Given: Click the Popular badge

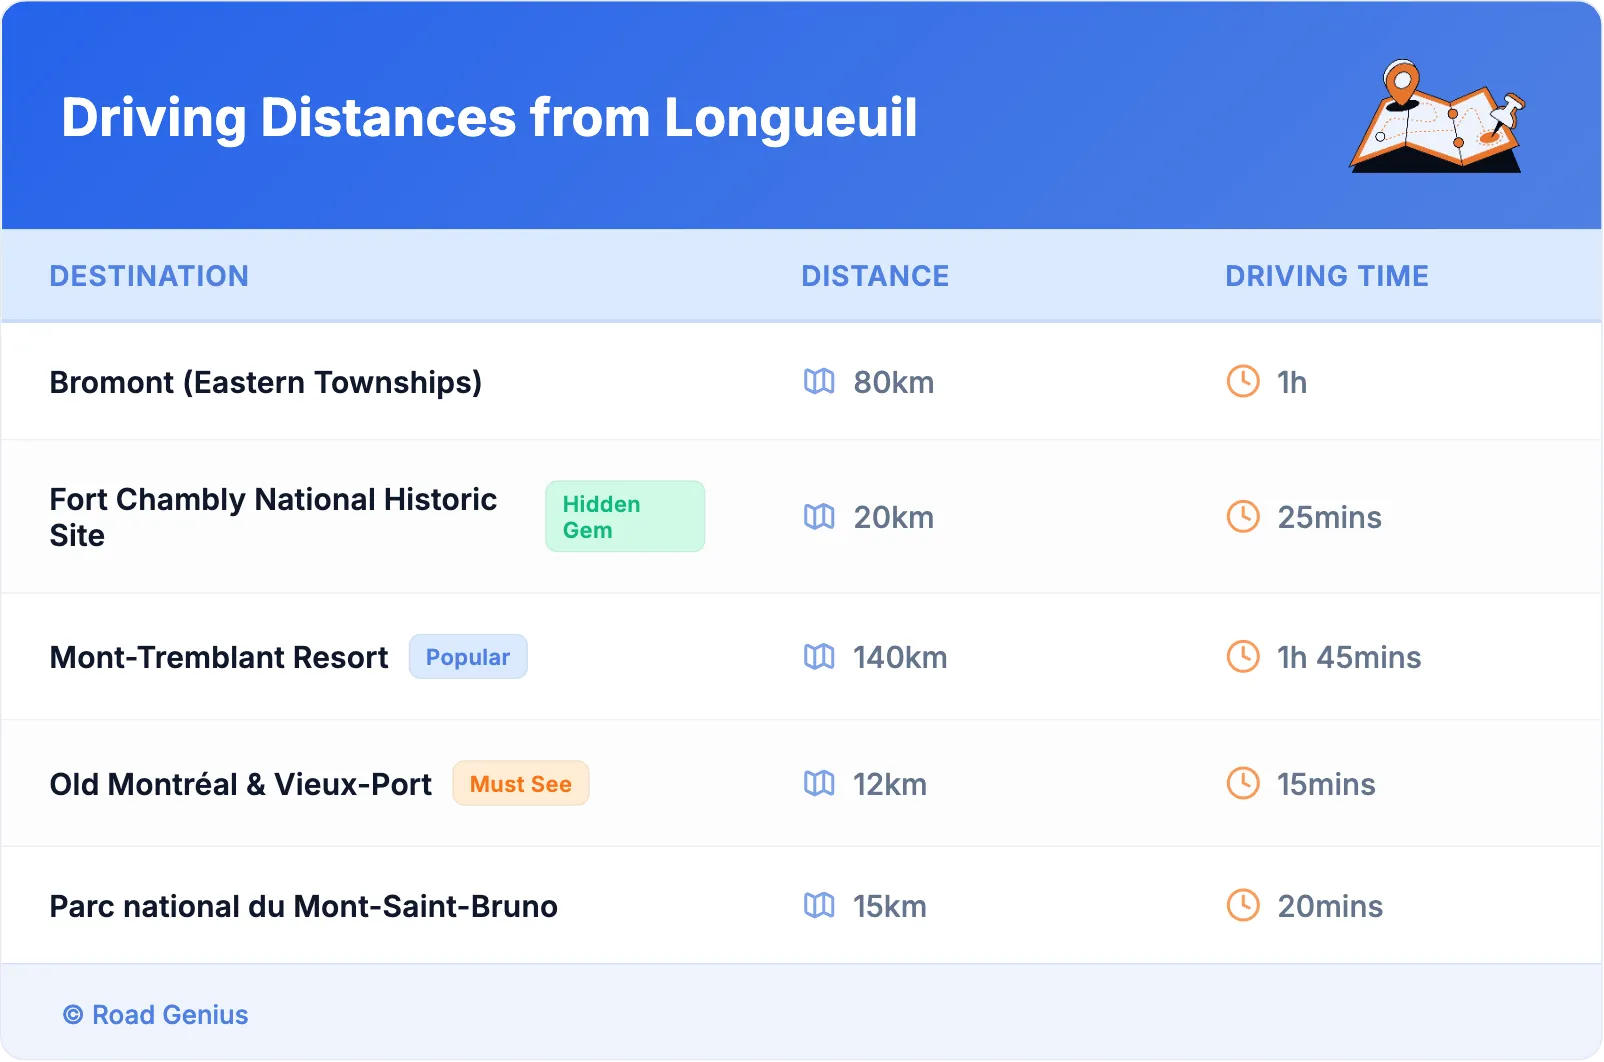Looking at the screenshot, I should 468,656.
